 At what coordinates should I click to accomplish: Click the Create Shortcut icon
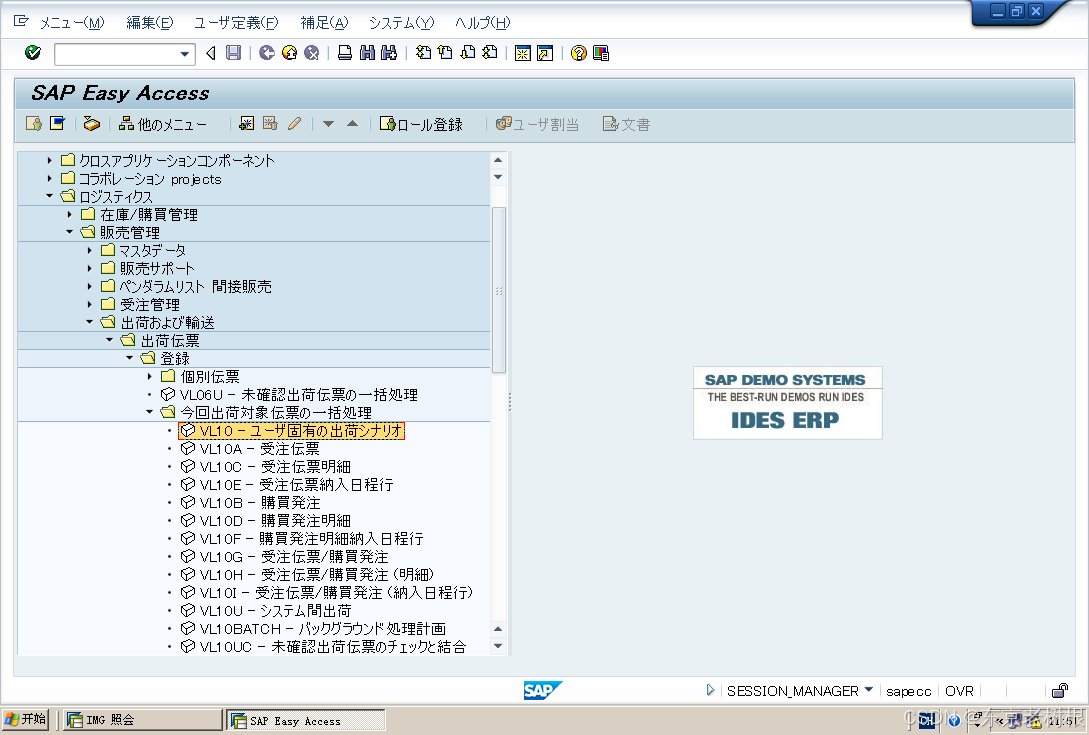[545, 53]
